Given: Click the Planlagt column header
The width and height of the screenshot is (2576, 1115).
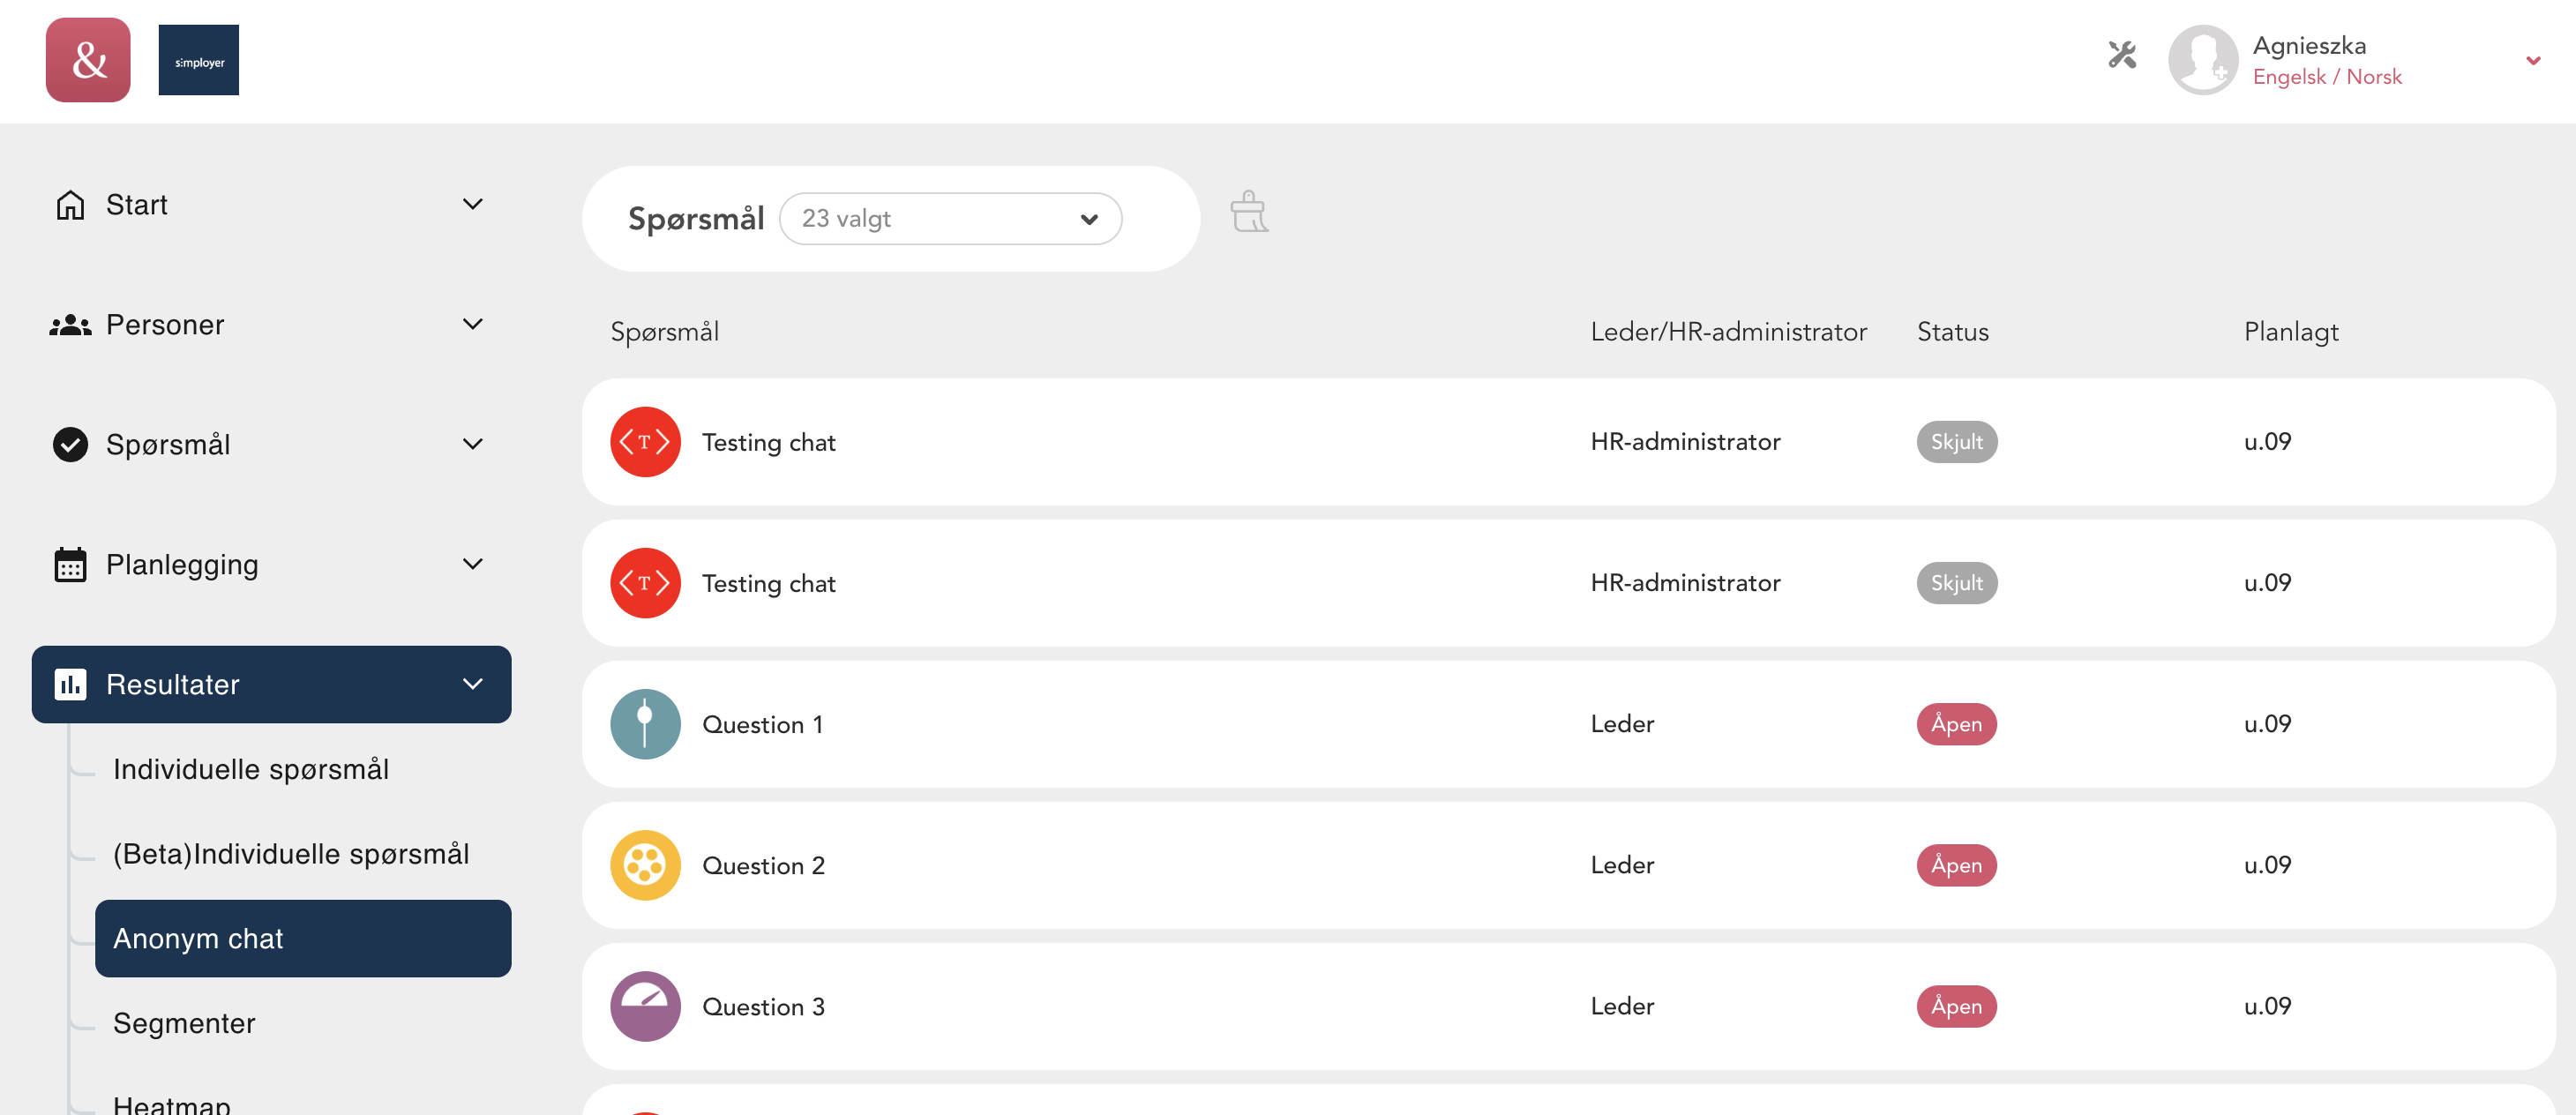Looking at the screenshot, I should coord(2290,332).
